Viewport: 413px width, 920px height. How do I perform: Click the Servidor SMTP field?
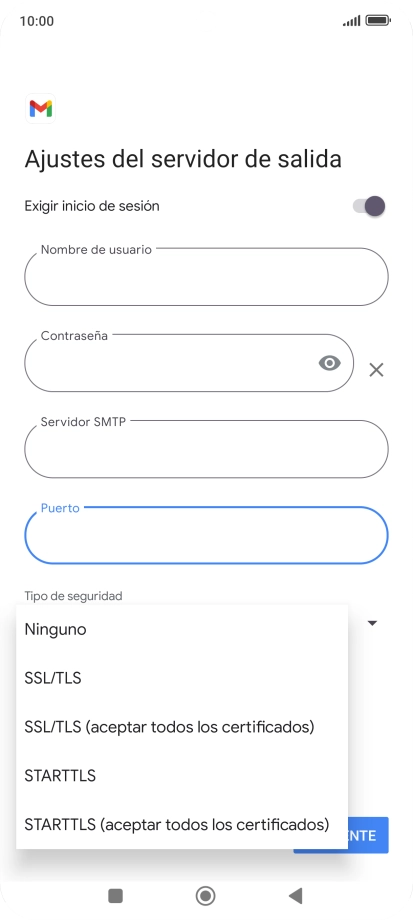tap(206, 449)
